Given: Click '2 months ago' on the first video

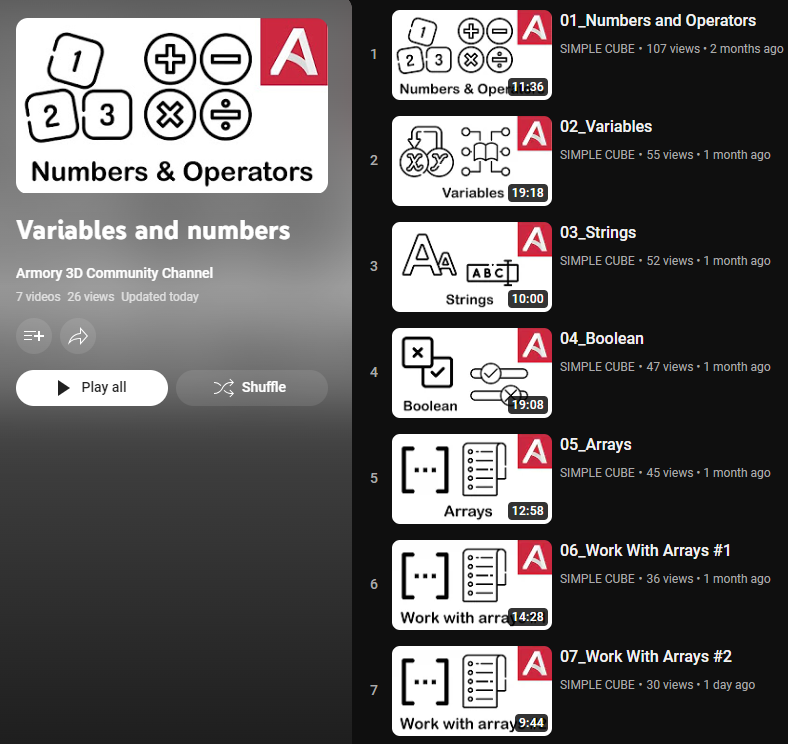Looking at the screenshot, I should 746,49.
